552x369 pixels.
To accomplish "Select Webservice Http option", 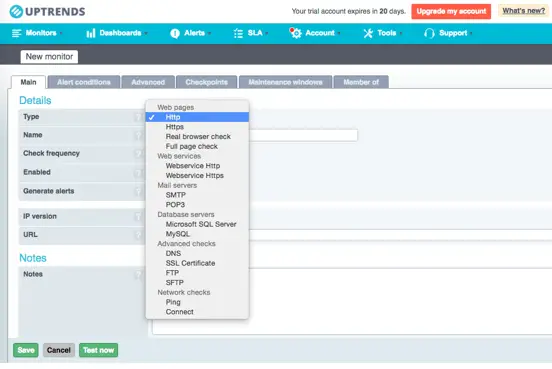I will (x=197, y=166).
